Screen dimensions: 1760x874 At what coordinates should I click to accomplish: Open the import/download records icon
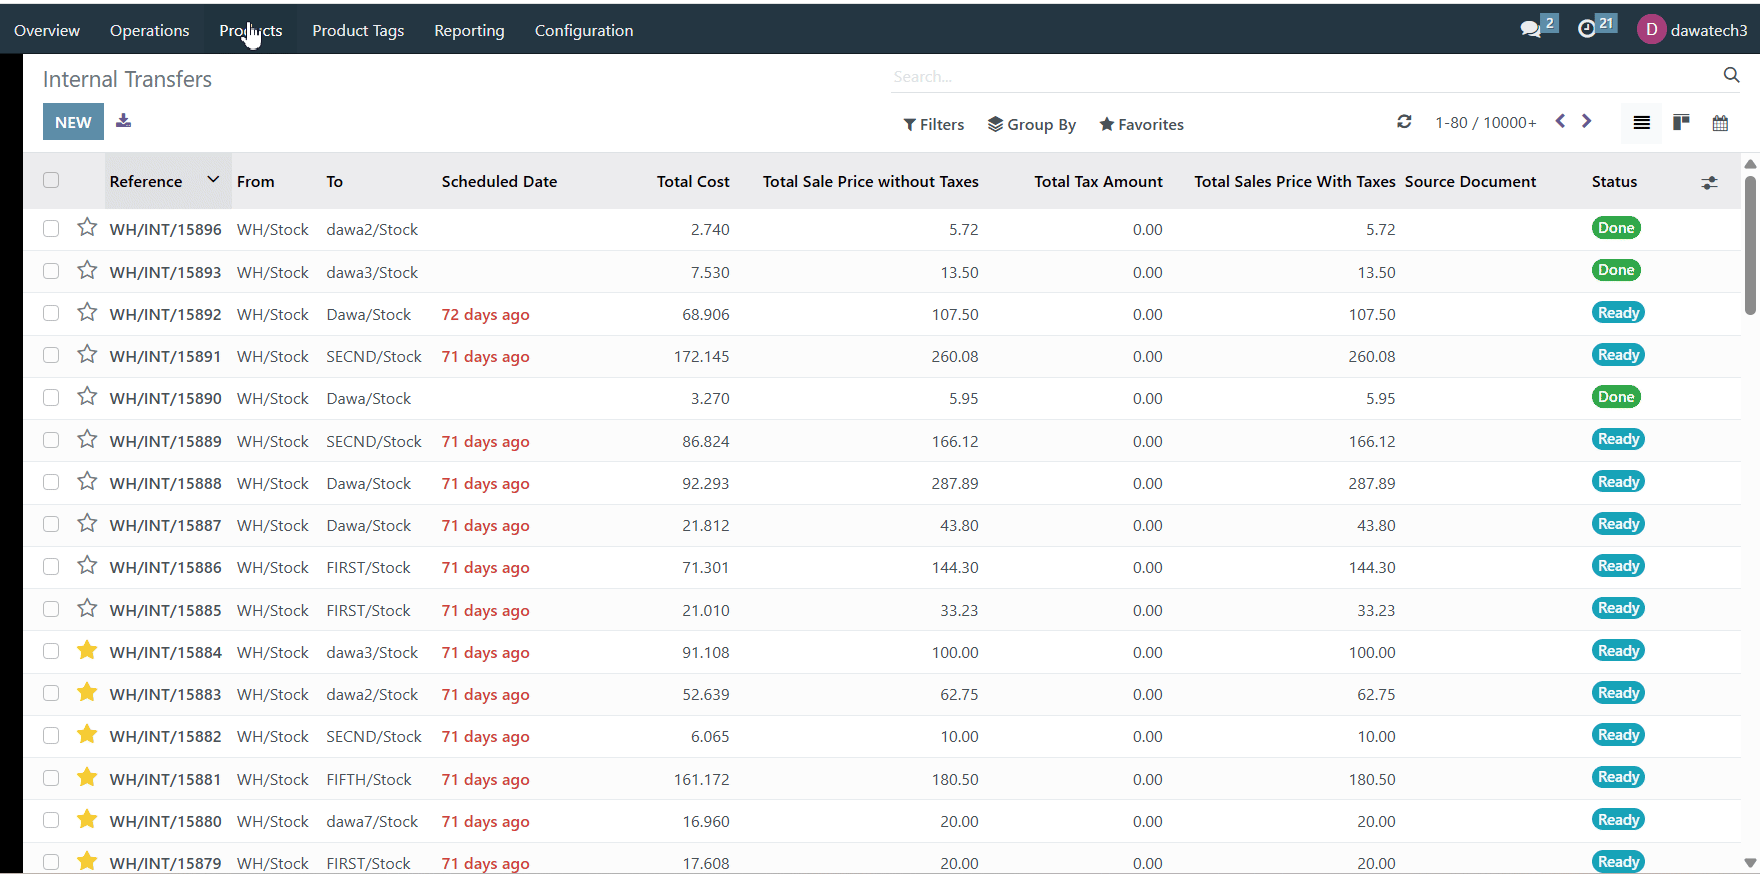[x=123, y=121]
